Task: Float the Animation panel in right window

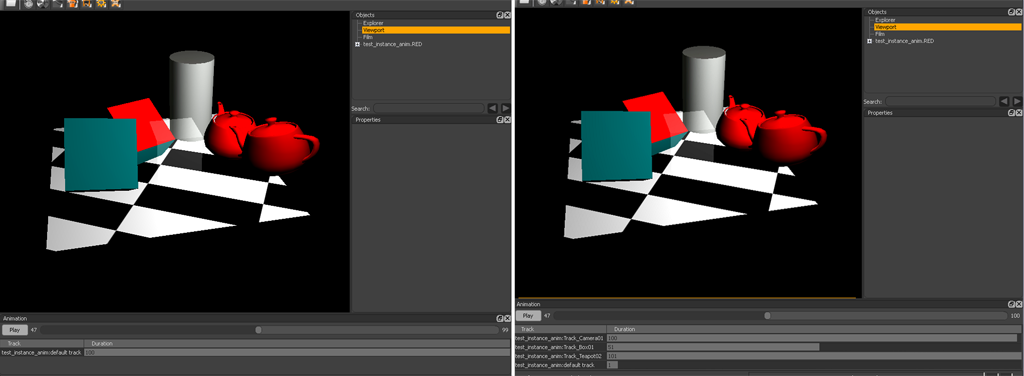Action: pos(1012,304)
